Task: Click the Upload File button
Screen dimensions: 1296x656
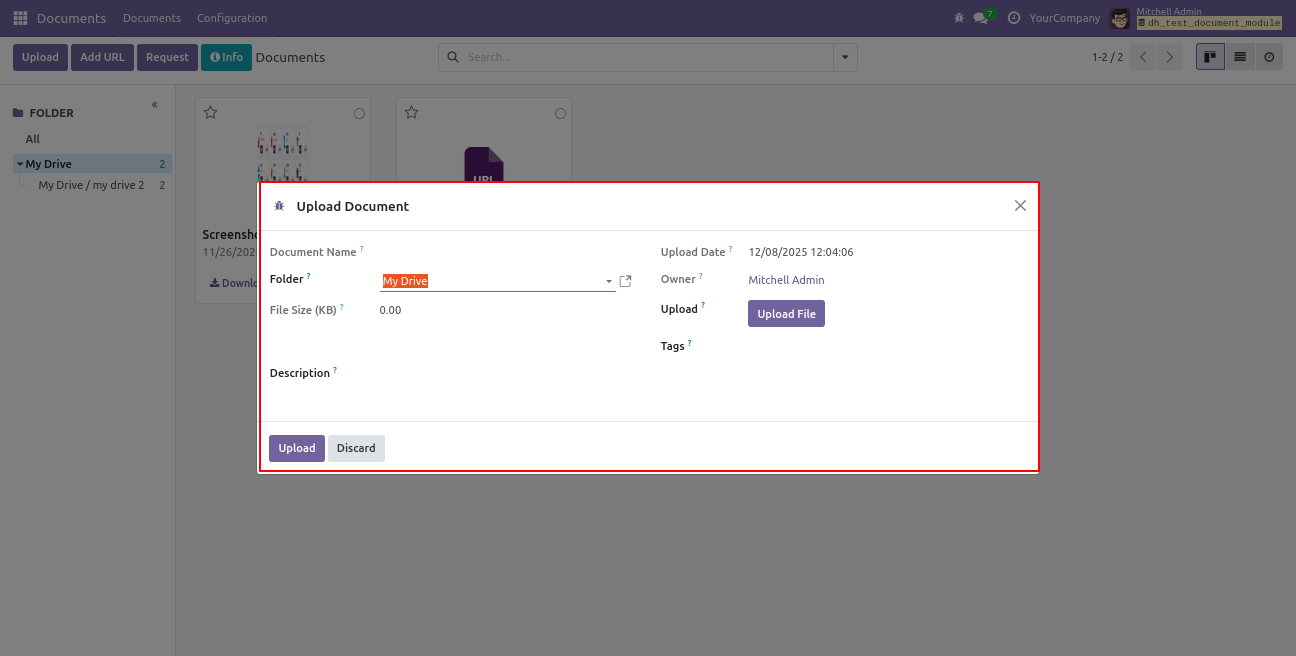Action: pyautogui.click(x=786, y=314)
